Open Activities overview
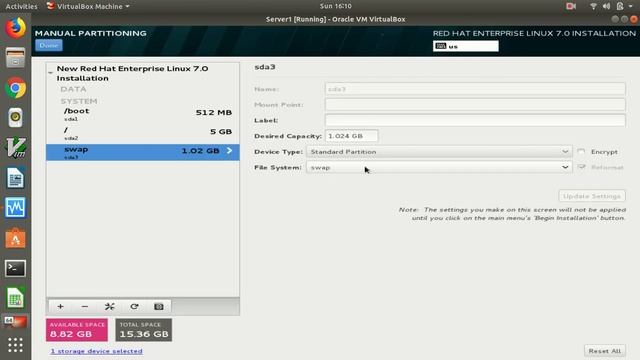This screenshot has width=640, height=360. 21,6
